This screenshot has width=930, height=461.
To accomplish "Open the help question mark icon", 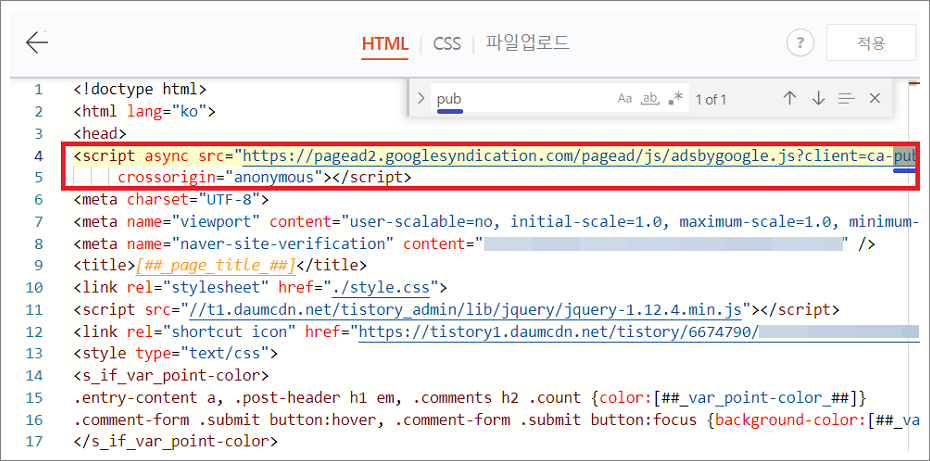I will pyautogui.click(x=800, y=43).
